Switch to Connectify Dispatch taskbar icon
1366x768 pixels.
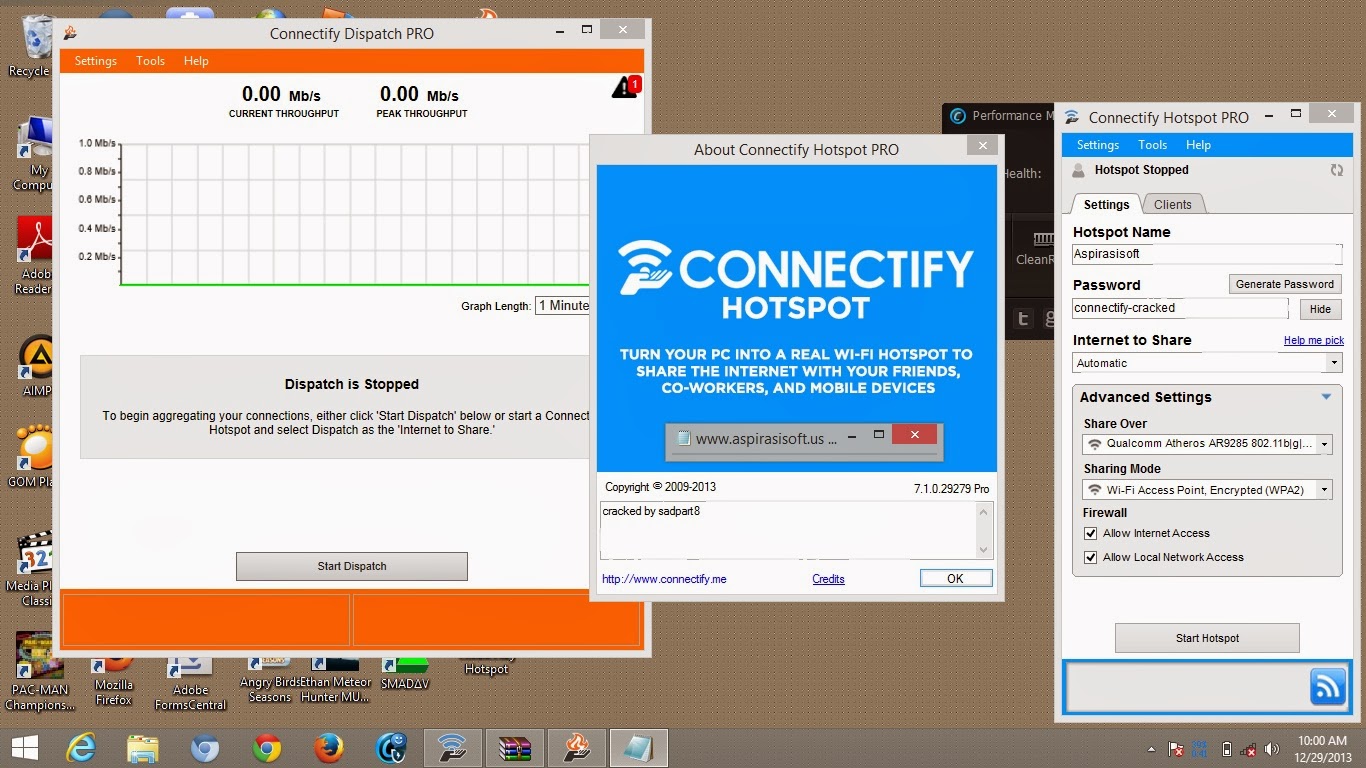point(577,748)
